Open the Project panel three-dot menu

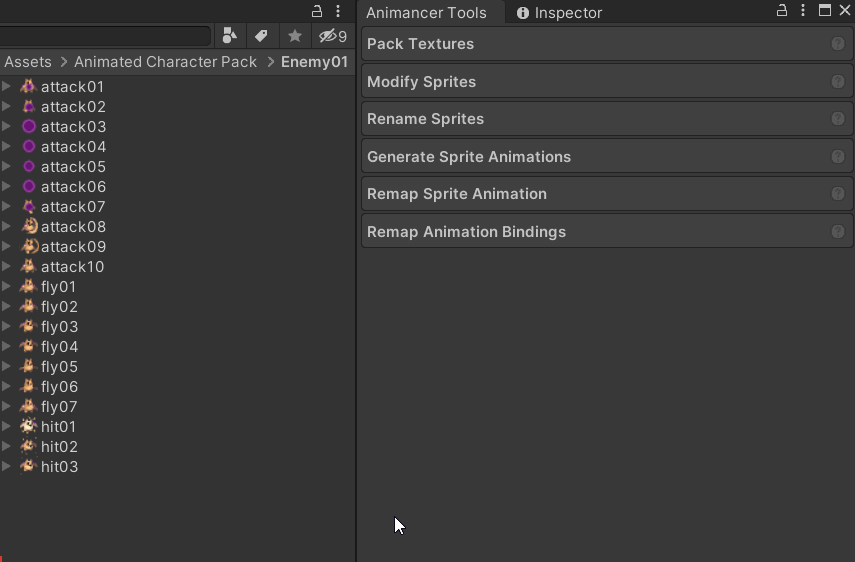[x=338, y=11]
